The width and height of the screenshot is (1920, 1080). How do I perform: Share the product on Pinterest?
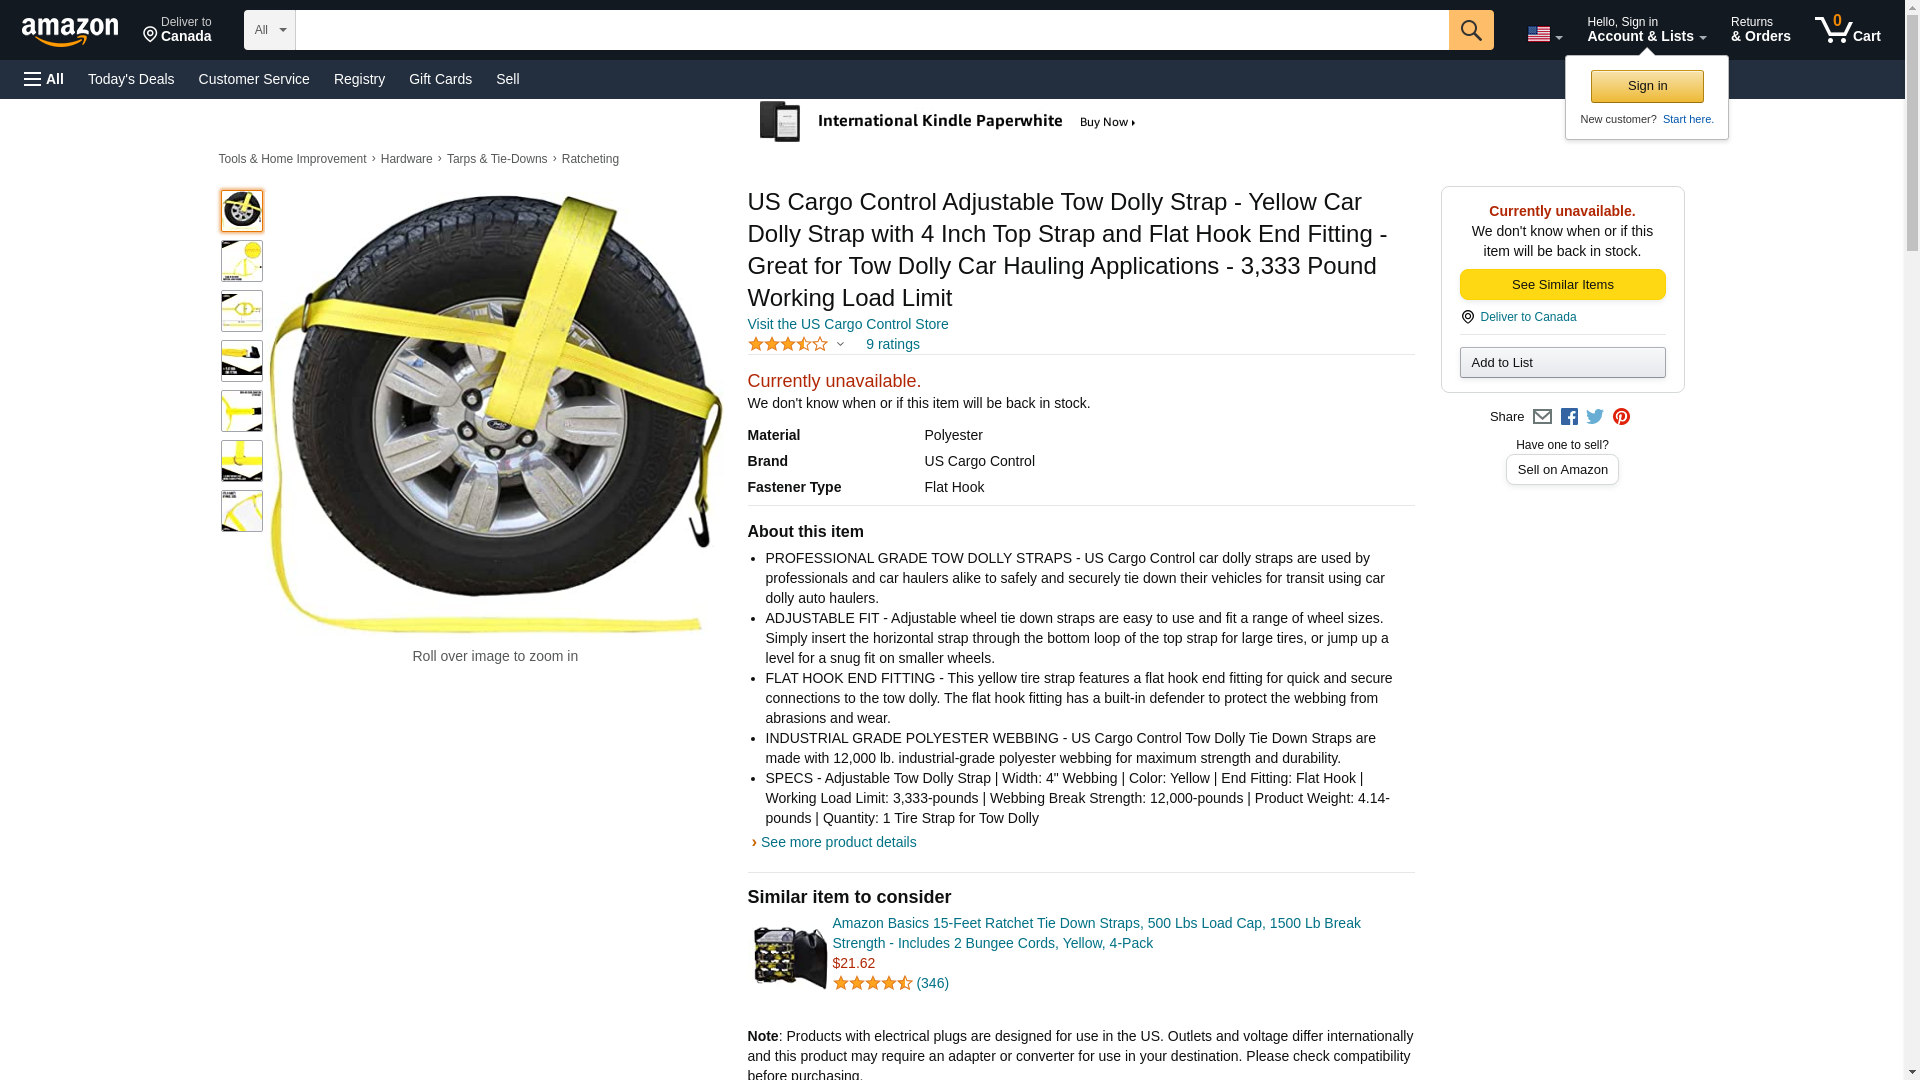(x=1621, y=417)
